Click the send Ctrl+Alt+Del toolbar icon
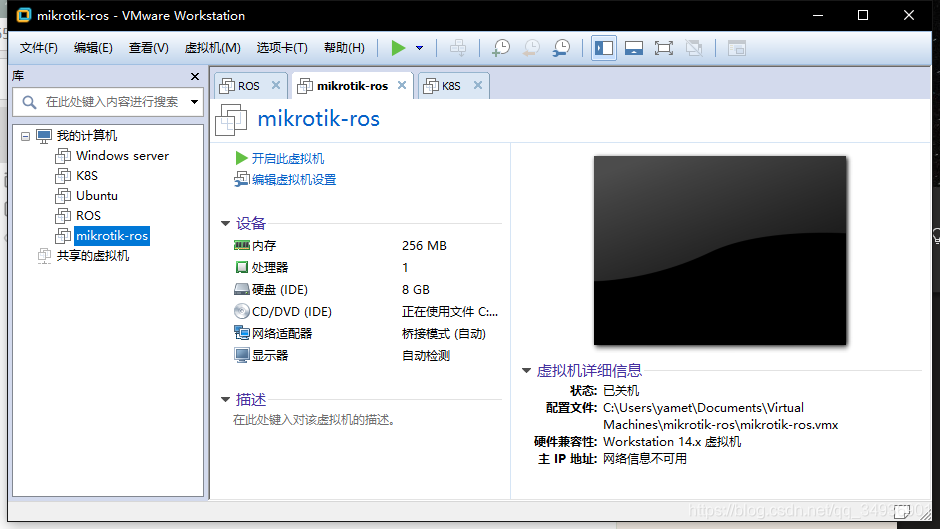This screenshot has height=529, width=940. click(458, 48)
